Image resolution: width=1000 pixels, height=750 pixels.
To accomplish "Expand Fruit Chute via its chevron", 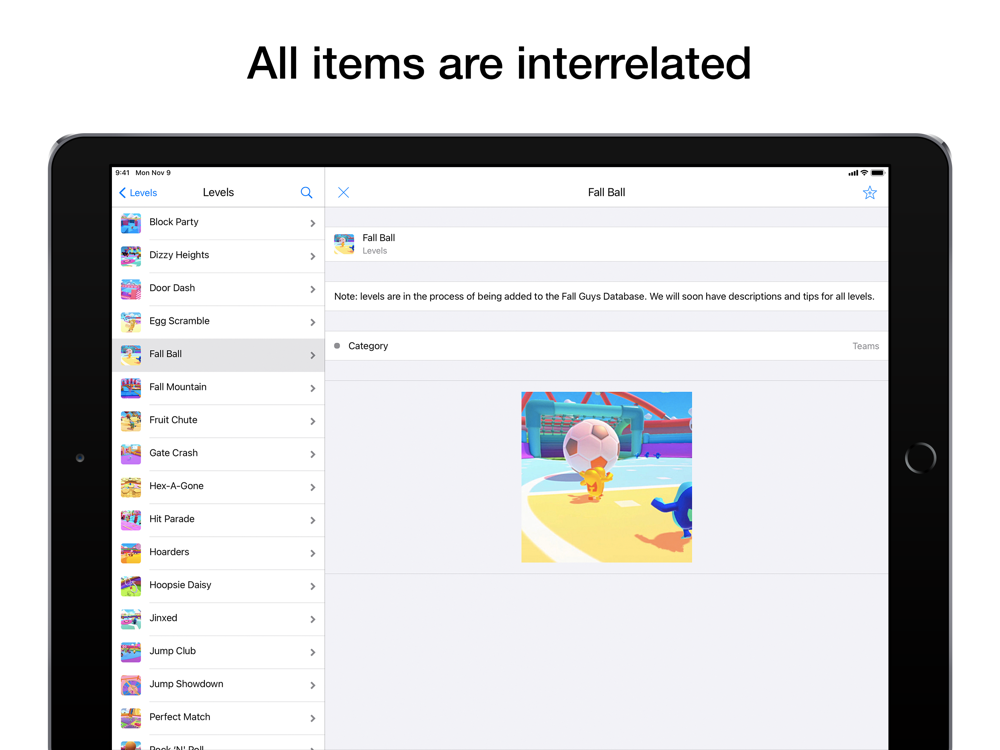I will (x=312, y=422).
